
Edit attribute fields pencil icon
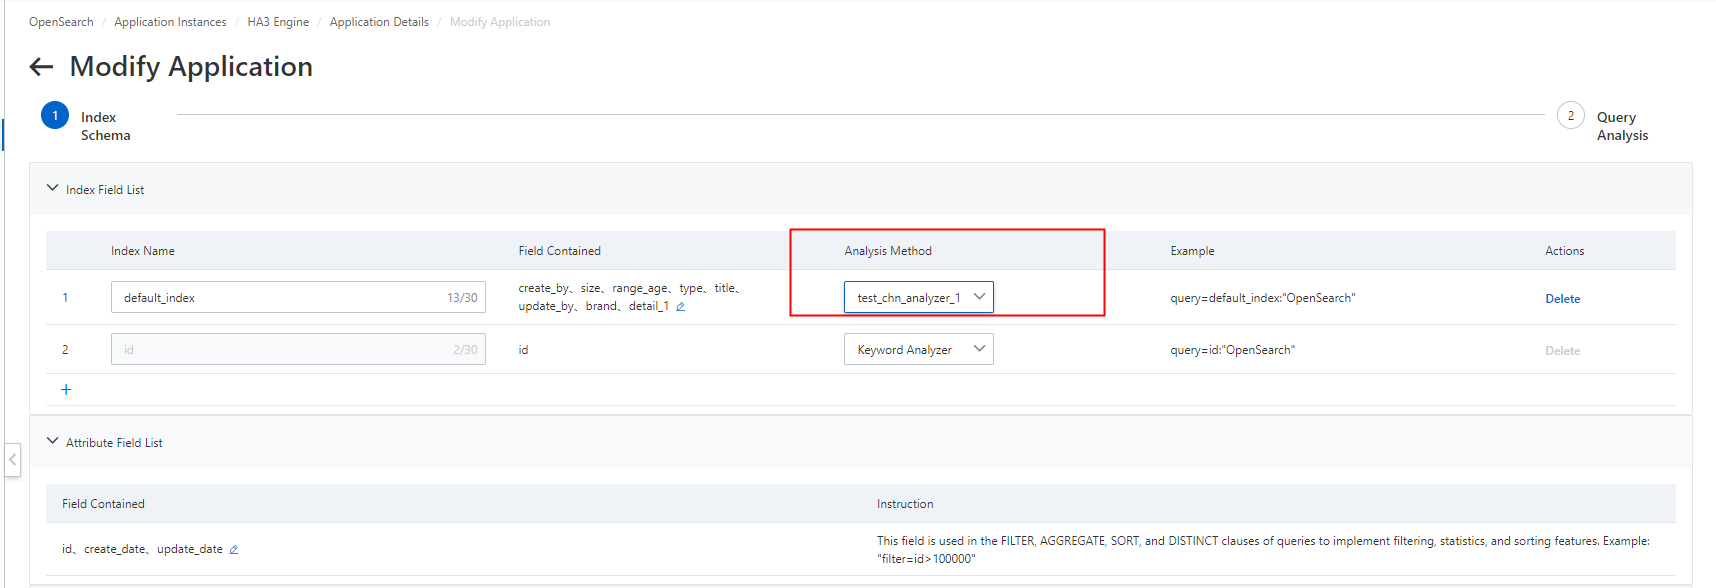point(233,550)
